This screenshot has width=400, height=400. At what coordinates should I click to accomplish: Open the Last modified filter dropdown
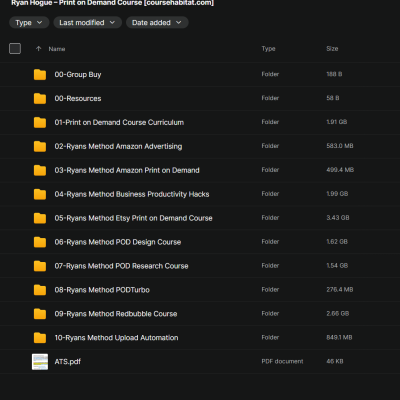tap(87, 23)
